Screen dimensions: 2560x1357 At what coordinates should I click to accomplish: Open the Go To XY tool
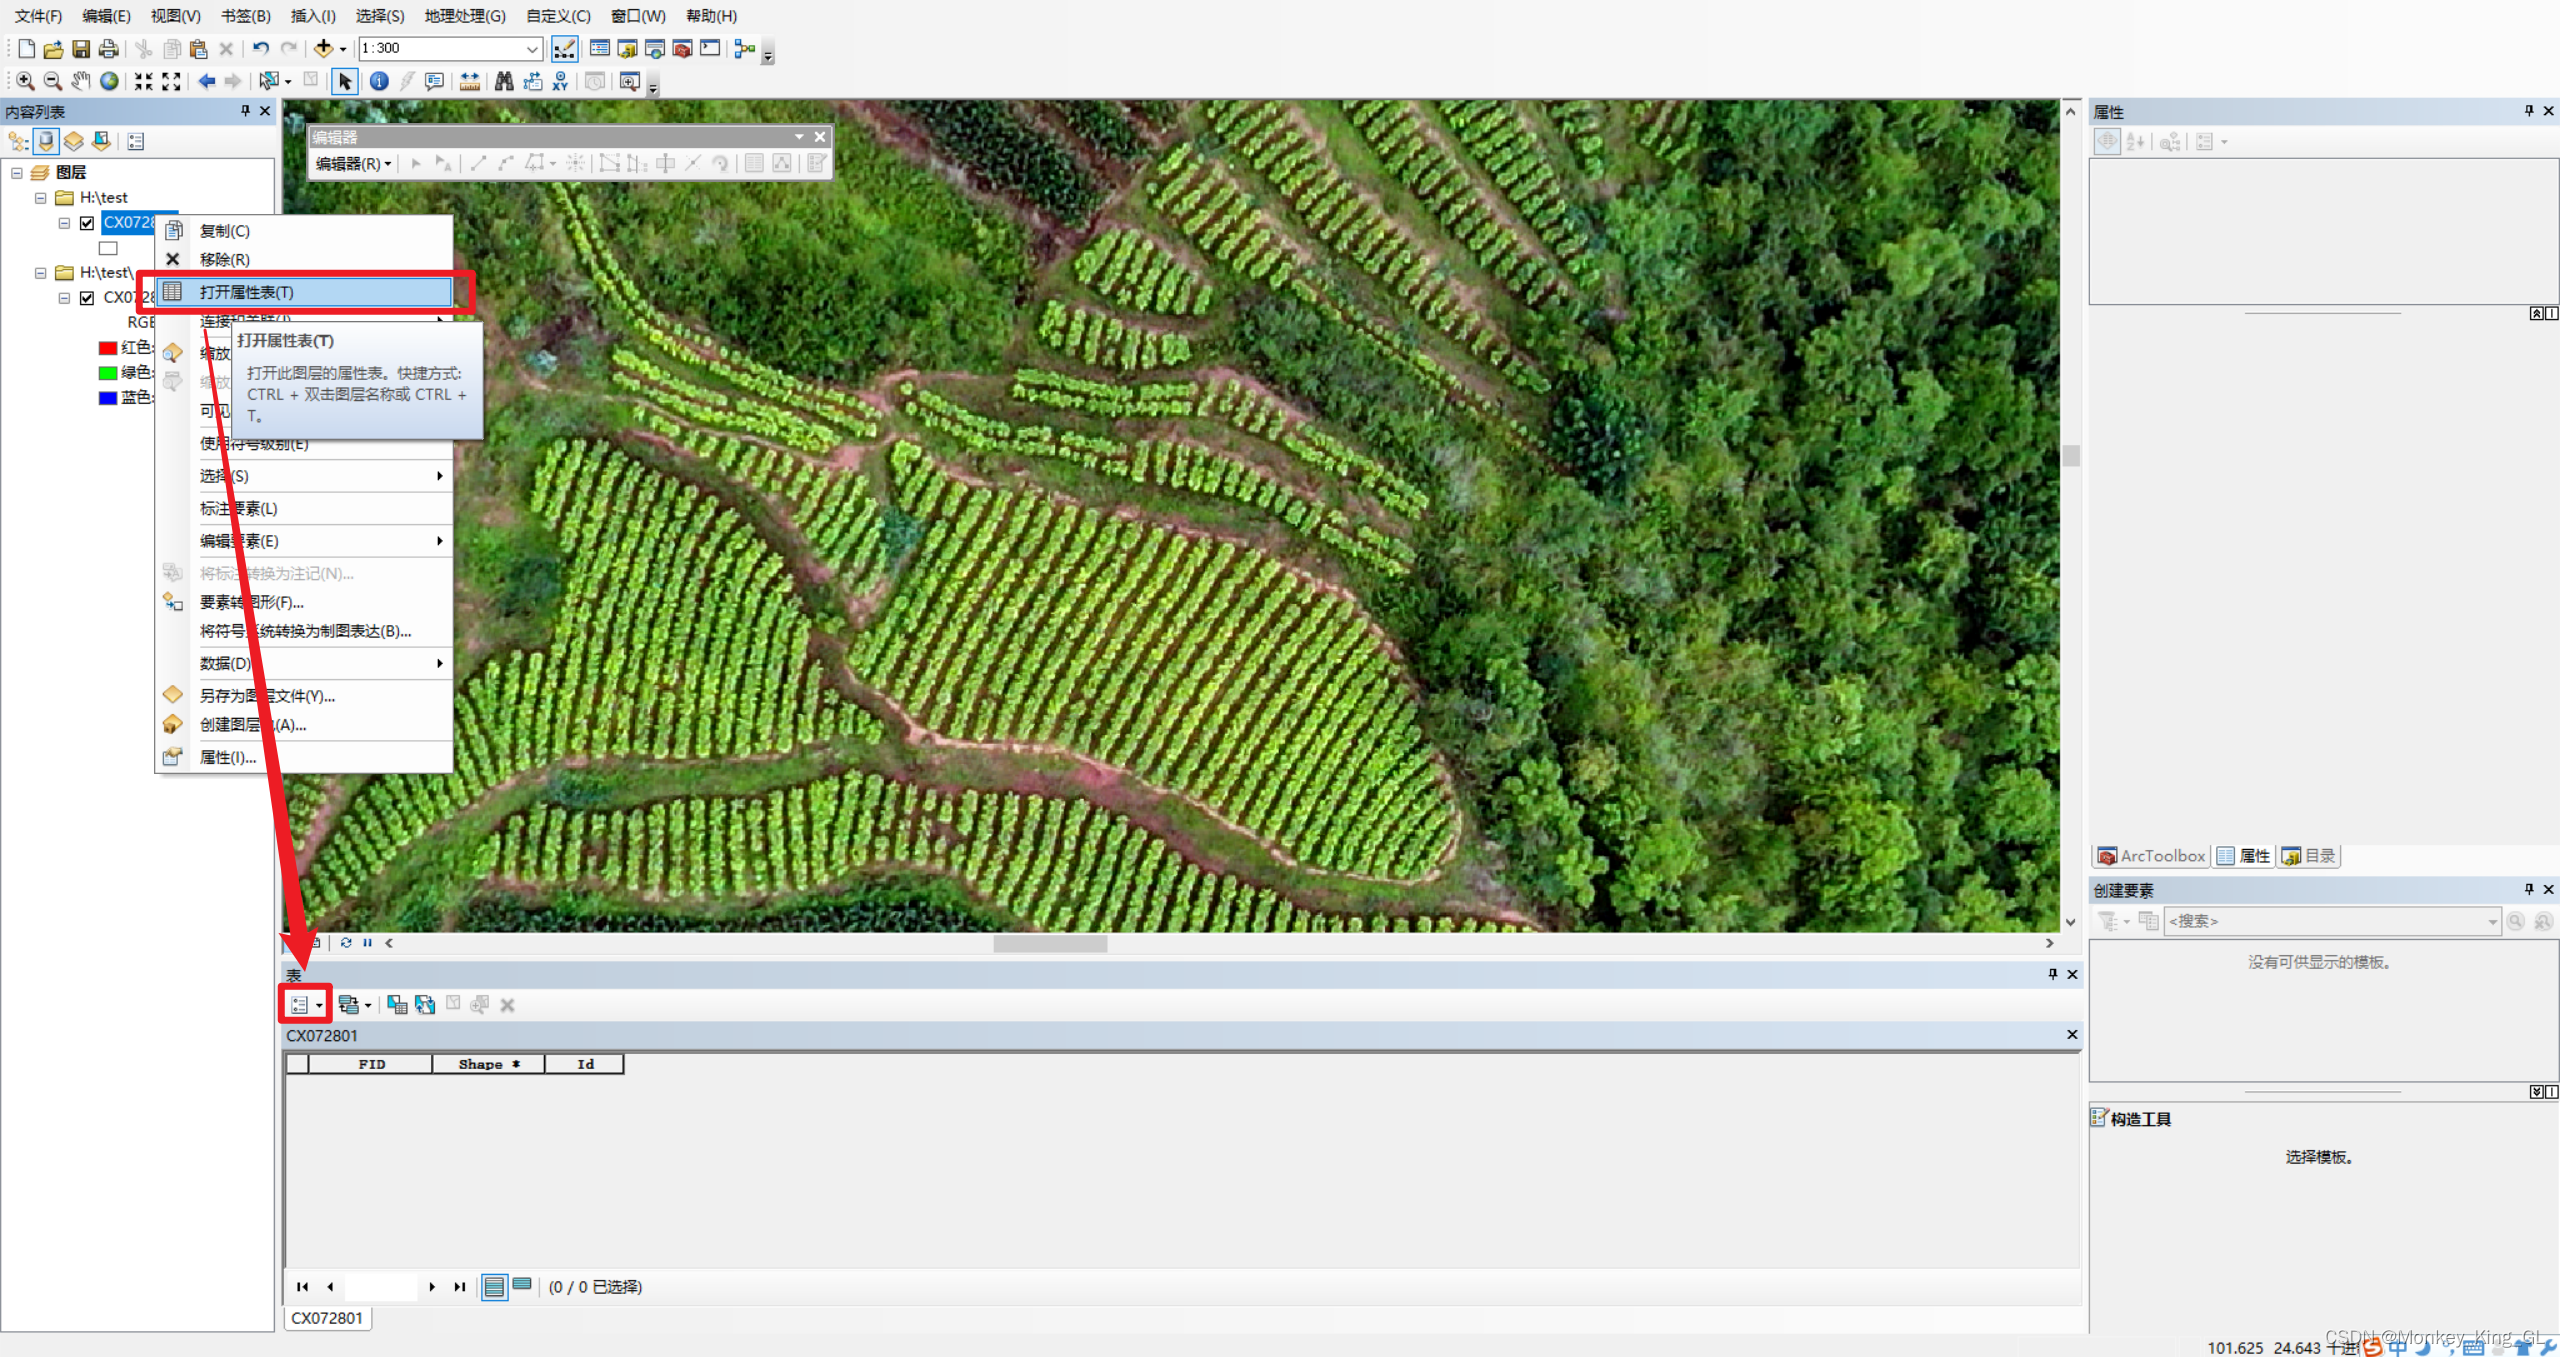click(560, 81)
